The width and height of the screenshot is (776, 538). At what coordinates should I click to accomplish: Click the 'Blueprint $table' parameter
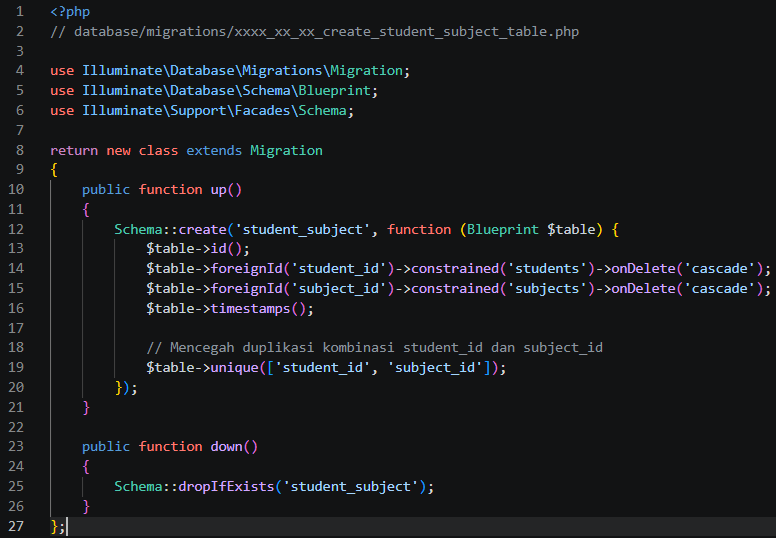[x=531, y=230]
